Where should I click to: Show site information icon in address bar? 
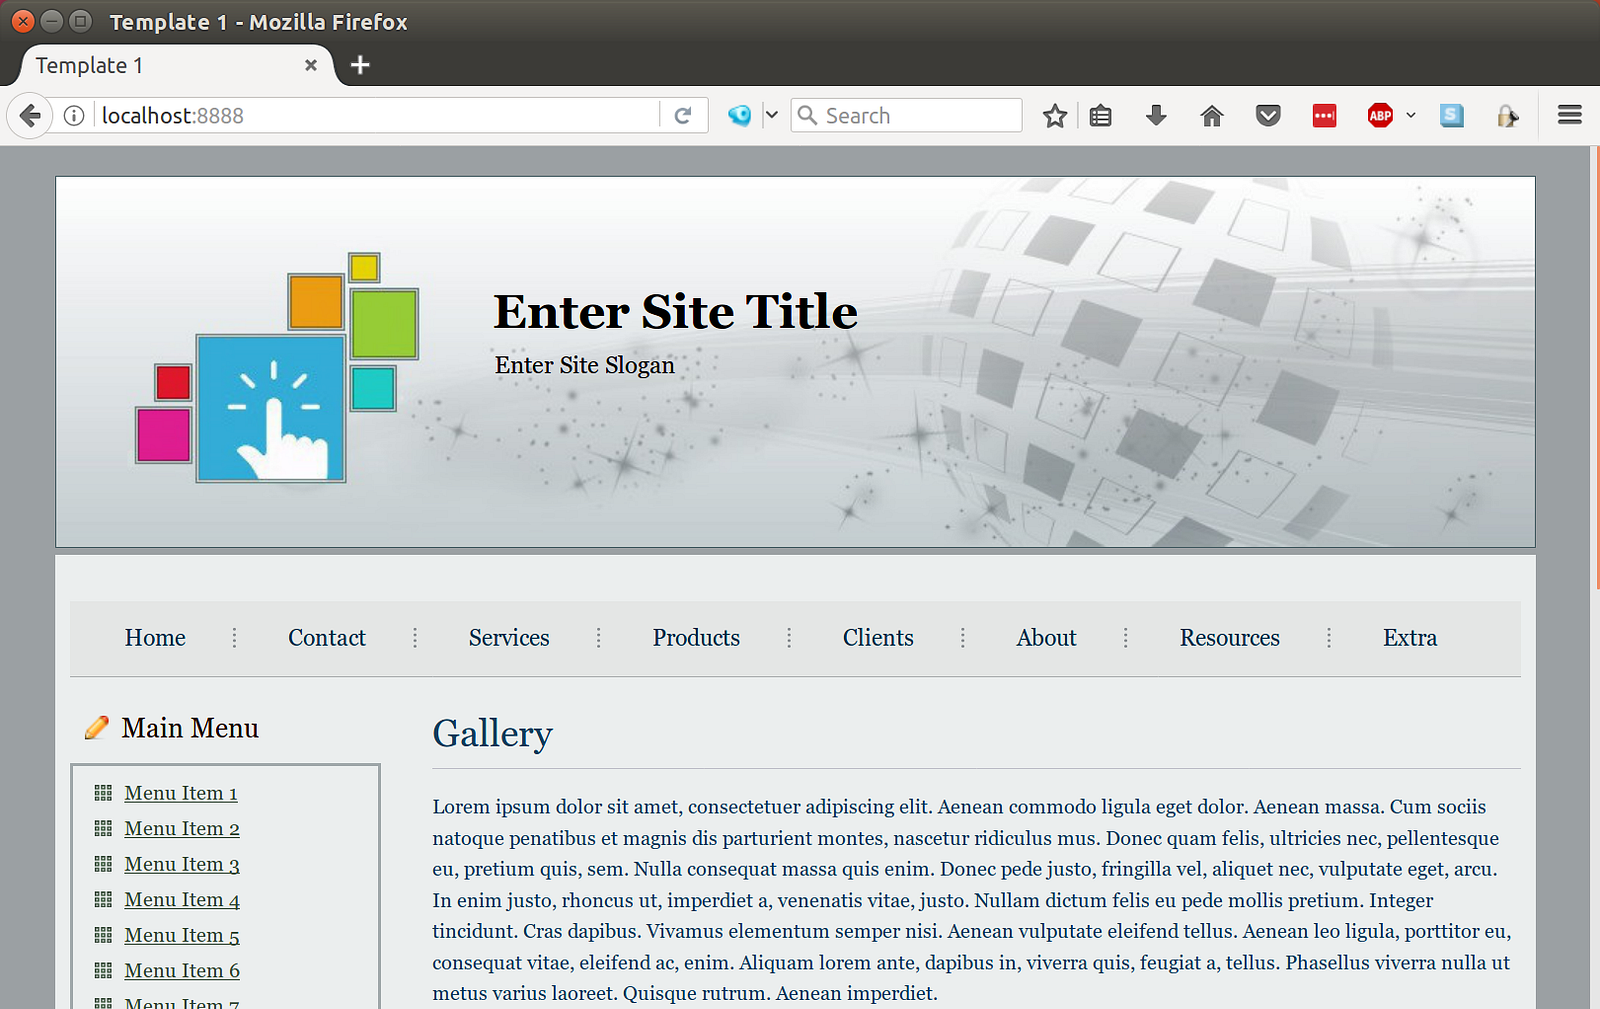[74, 116]
